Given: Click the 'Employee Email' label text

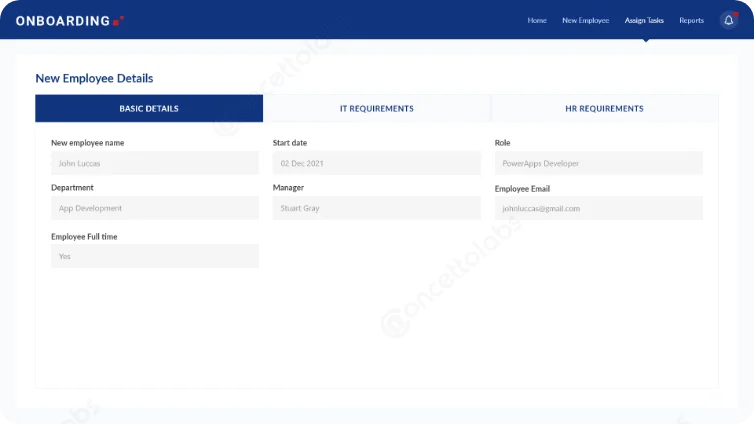Looking at the screenshot, I should tap(522, 188).
